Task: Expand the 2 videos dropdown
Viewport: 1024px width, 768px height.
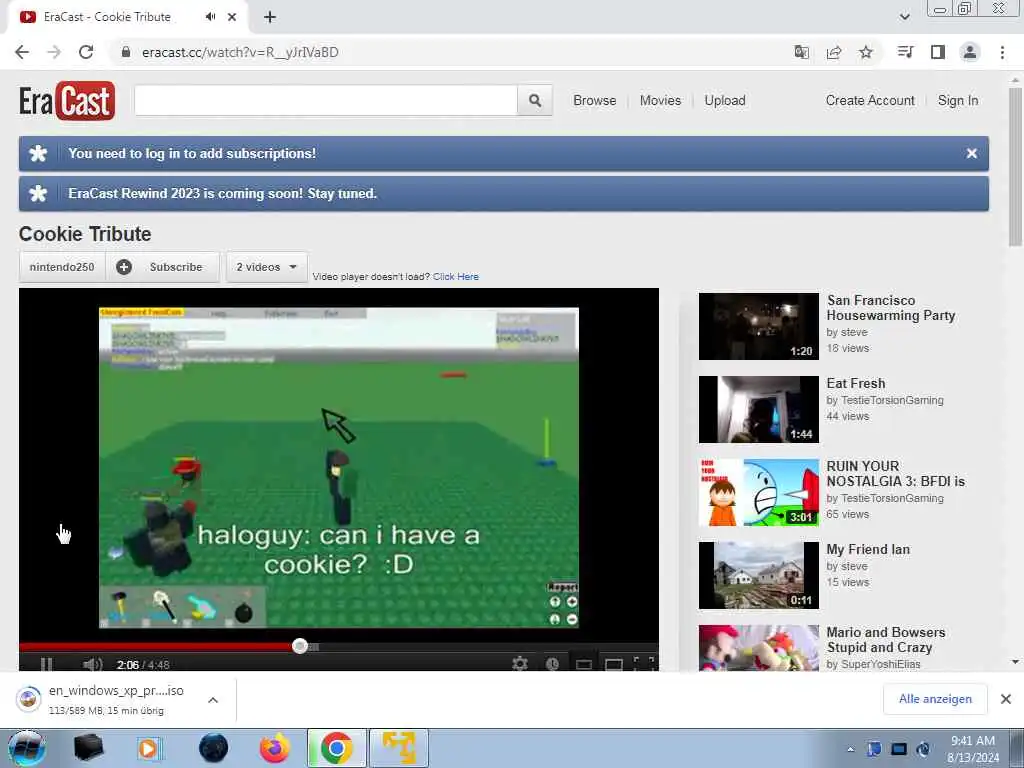Action: pos(266,267)
